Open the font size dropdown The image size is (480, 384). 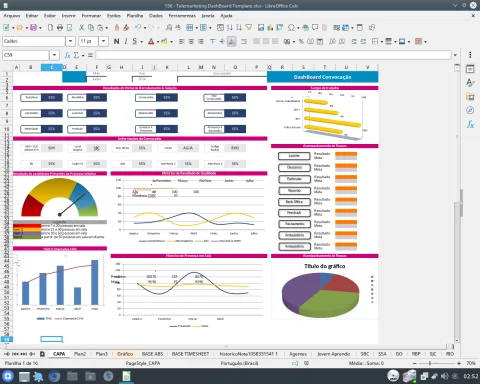tap(104, 41)
